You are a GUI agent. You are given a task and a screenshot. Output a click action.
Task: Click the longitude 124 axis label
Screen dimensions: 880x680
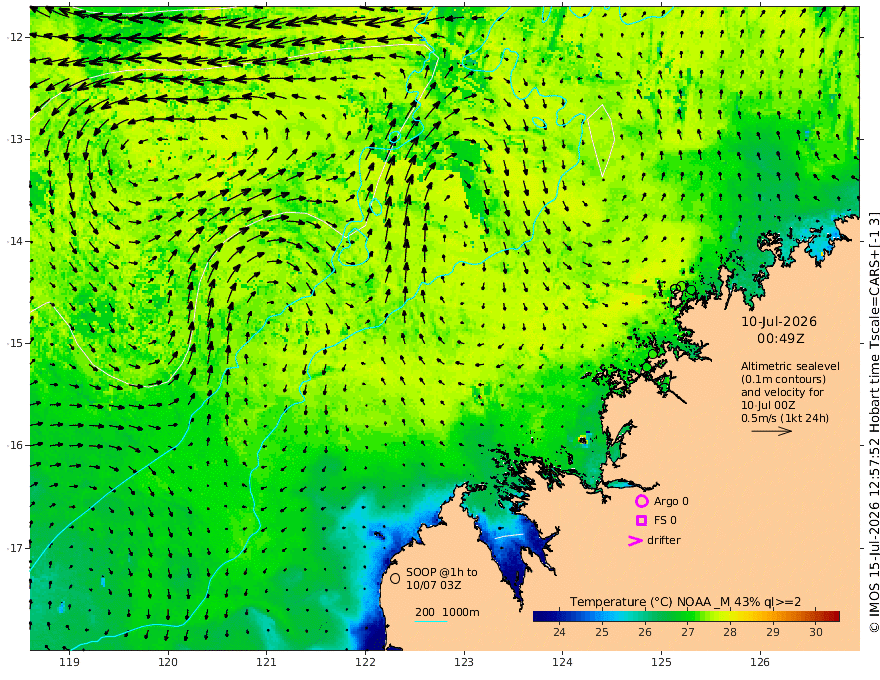click(x=563, y=662)
